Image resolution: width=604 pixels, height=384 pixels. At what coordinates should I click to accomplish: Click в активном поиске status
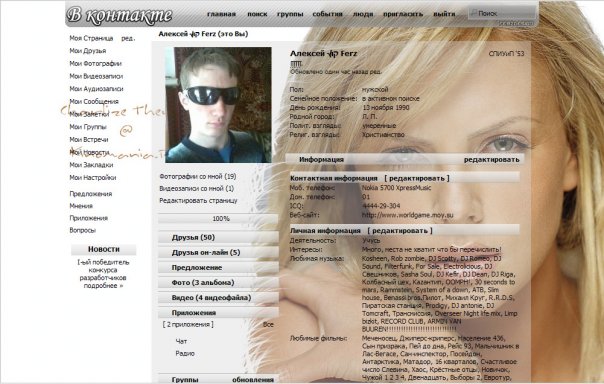391,99
